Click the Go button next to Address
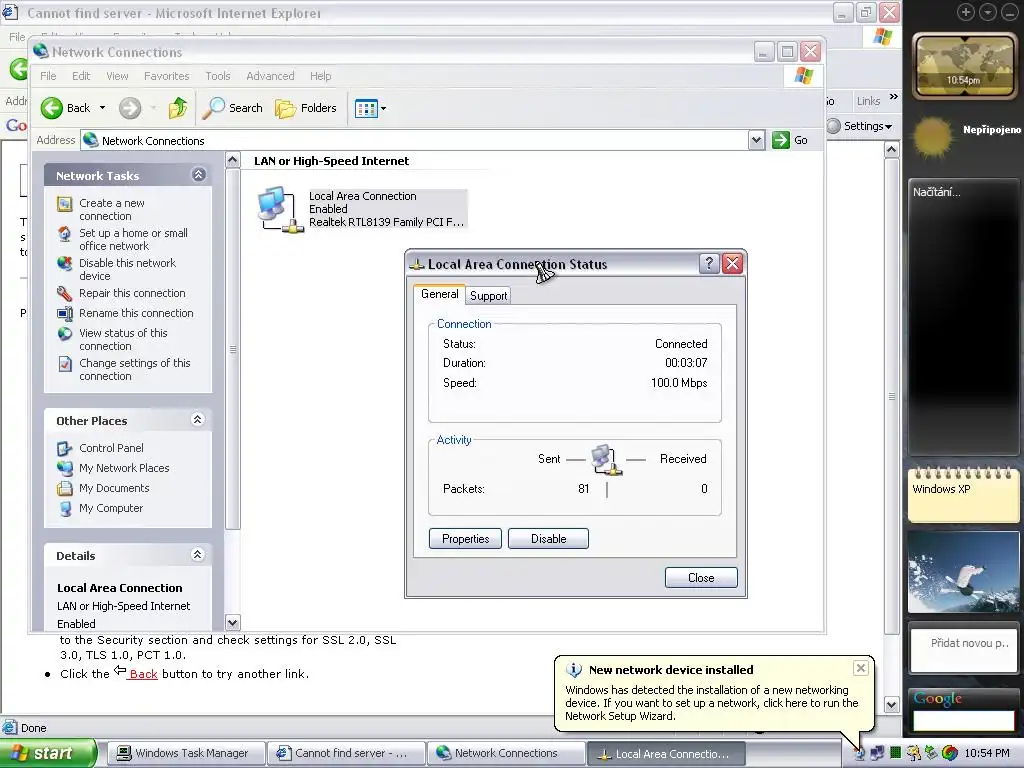 (x=790, y=140)
